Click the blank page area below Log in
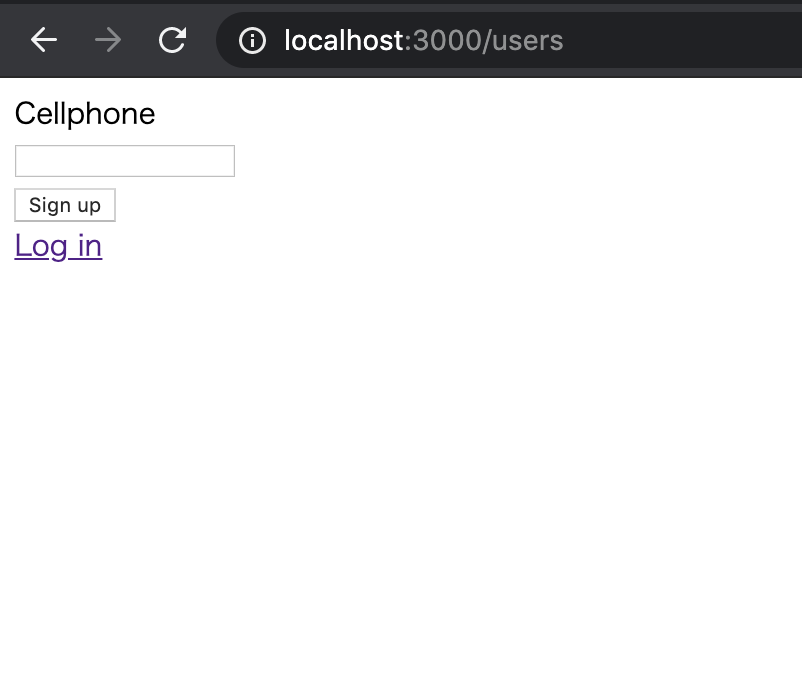The image size is (802, 698). click(x=400, y=450)
